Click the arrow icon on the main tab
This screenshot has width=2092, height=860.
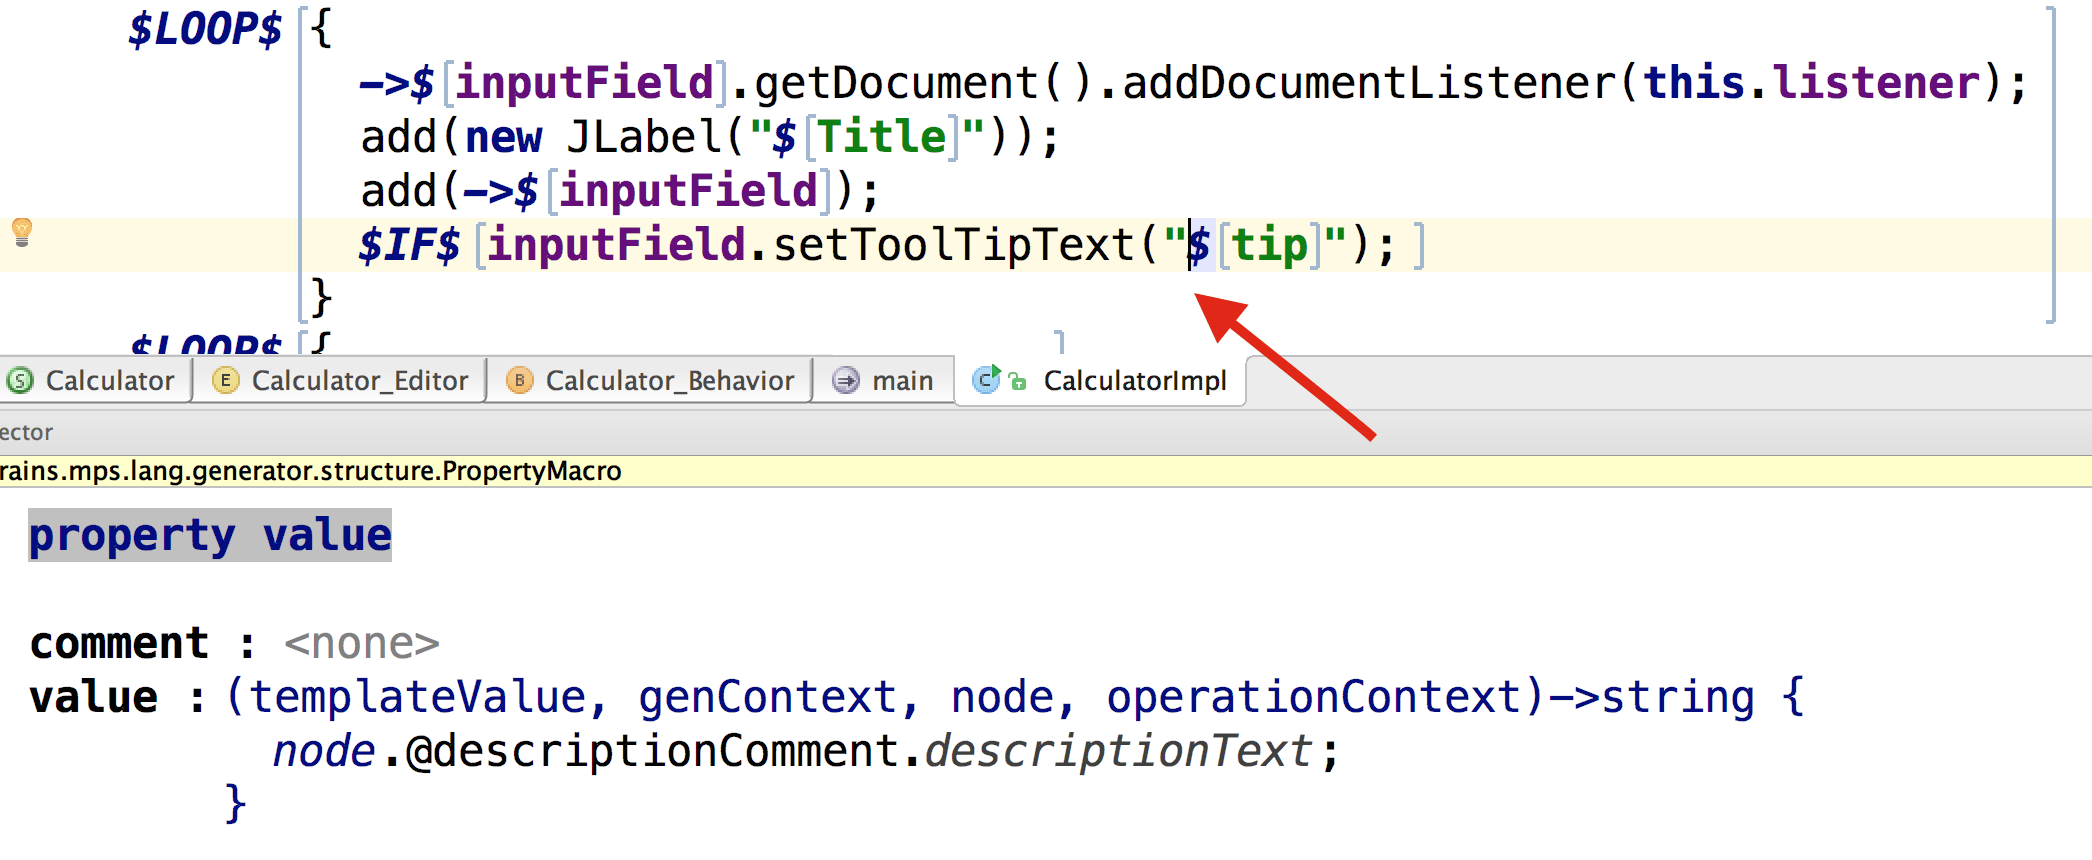coord(846,381)
